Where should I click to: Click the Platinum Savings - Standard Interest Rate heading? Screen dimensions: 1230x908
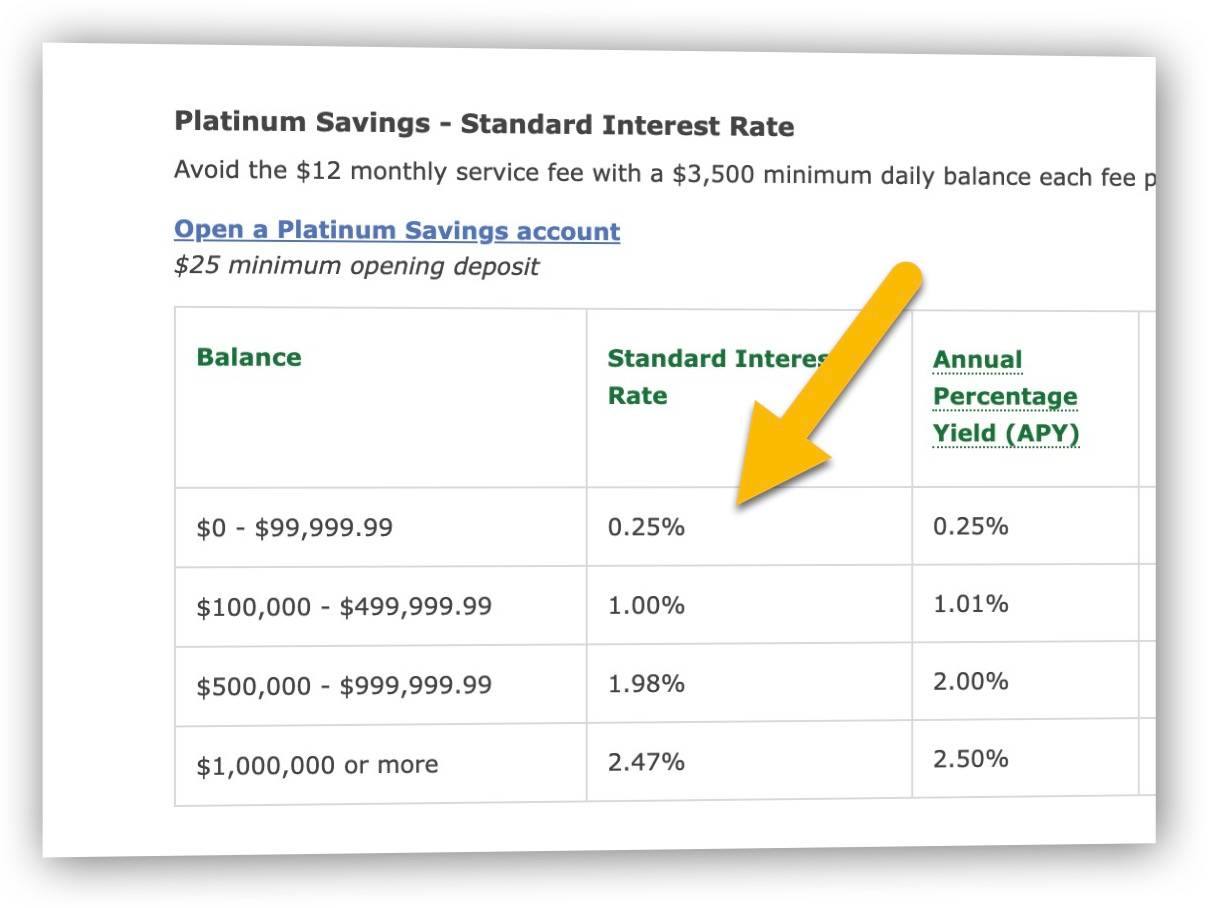[484, 124]
